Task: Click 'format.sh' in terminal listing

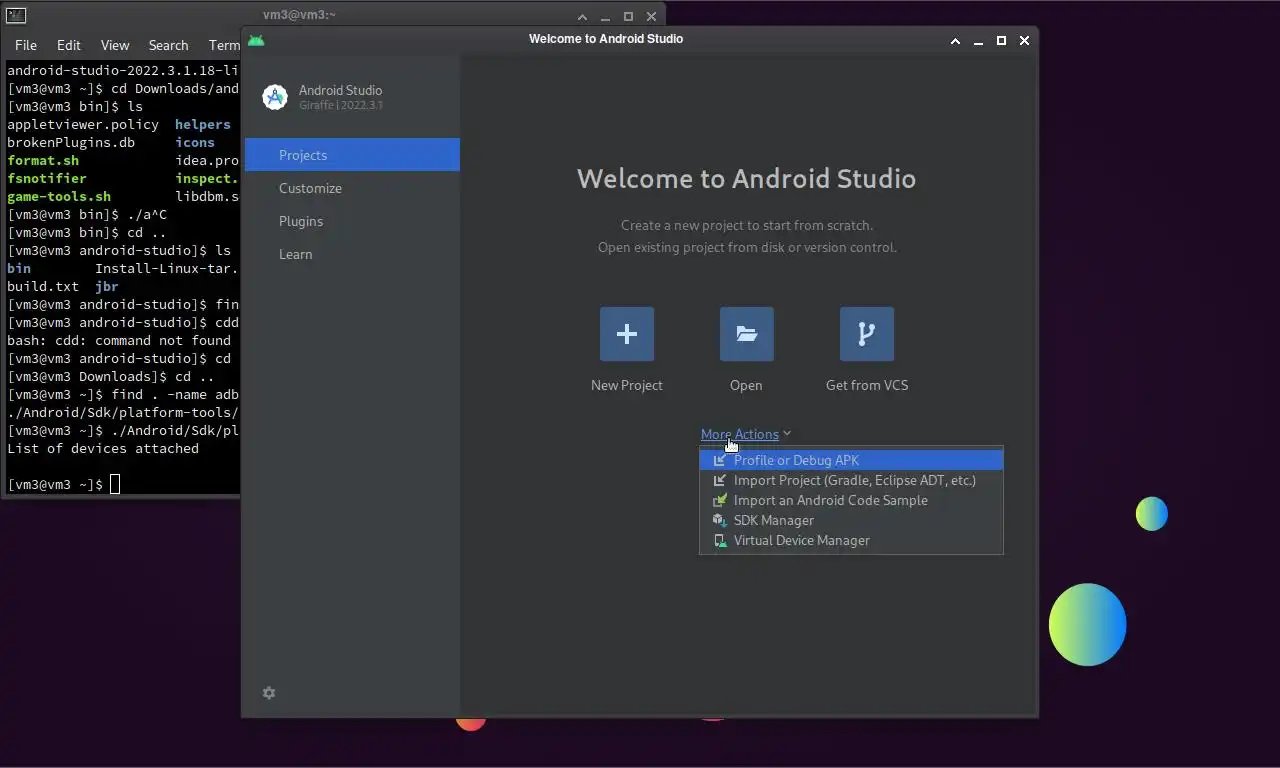Action: pyautogui.click(x=43, y=160)
